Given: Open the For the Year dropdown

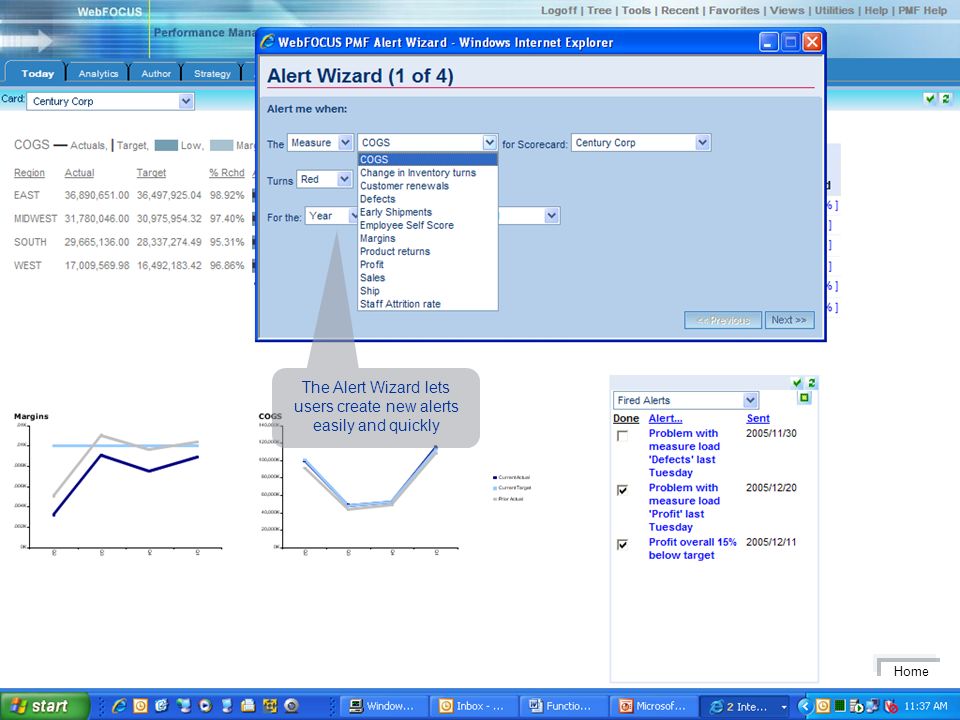Looking at the screenshot, I should click(x=332, y=216).
